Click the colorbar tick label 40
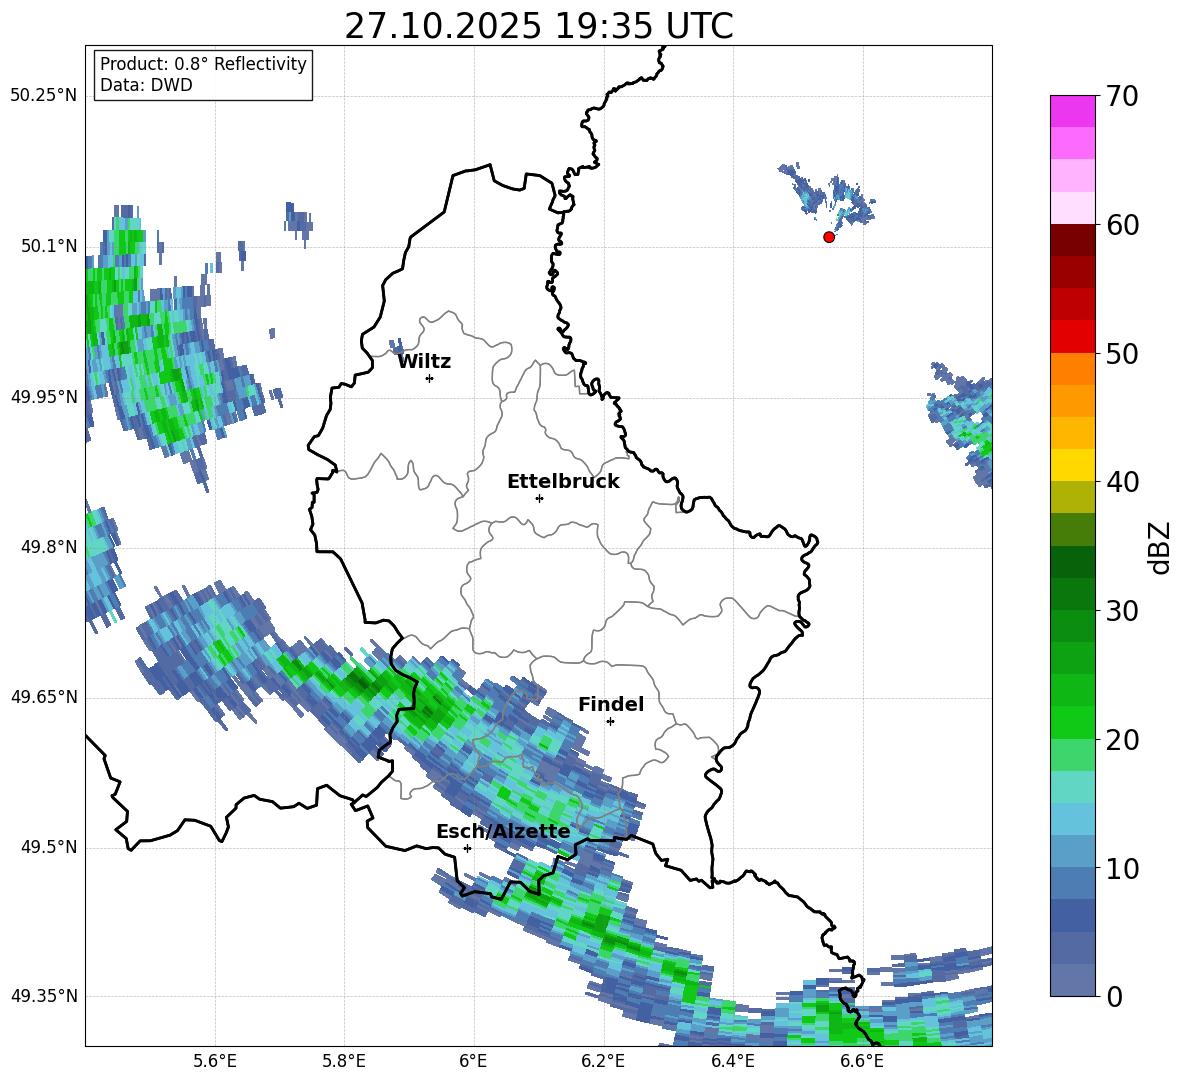Image resolution: width=1184 pixels, height=1081 pixels. coord(1122,482)
